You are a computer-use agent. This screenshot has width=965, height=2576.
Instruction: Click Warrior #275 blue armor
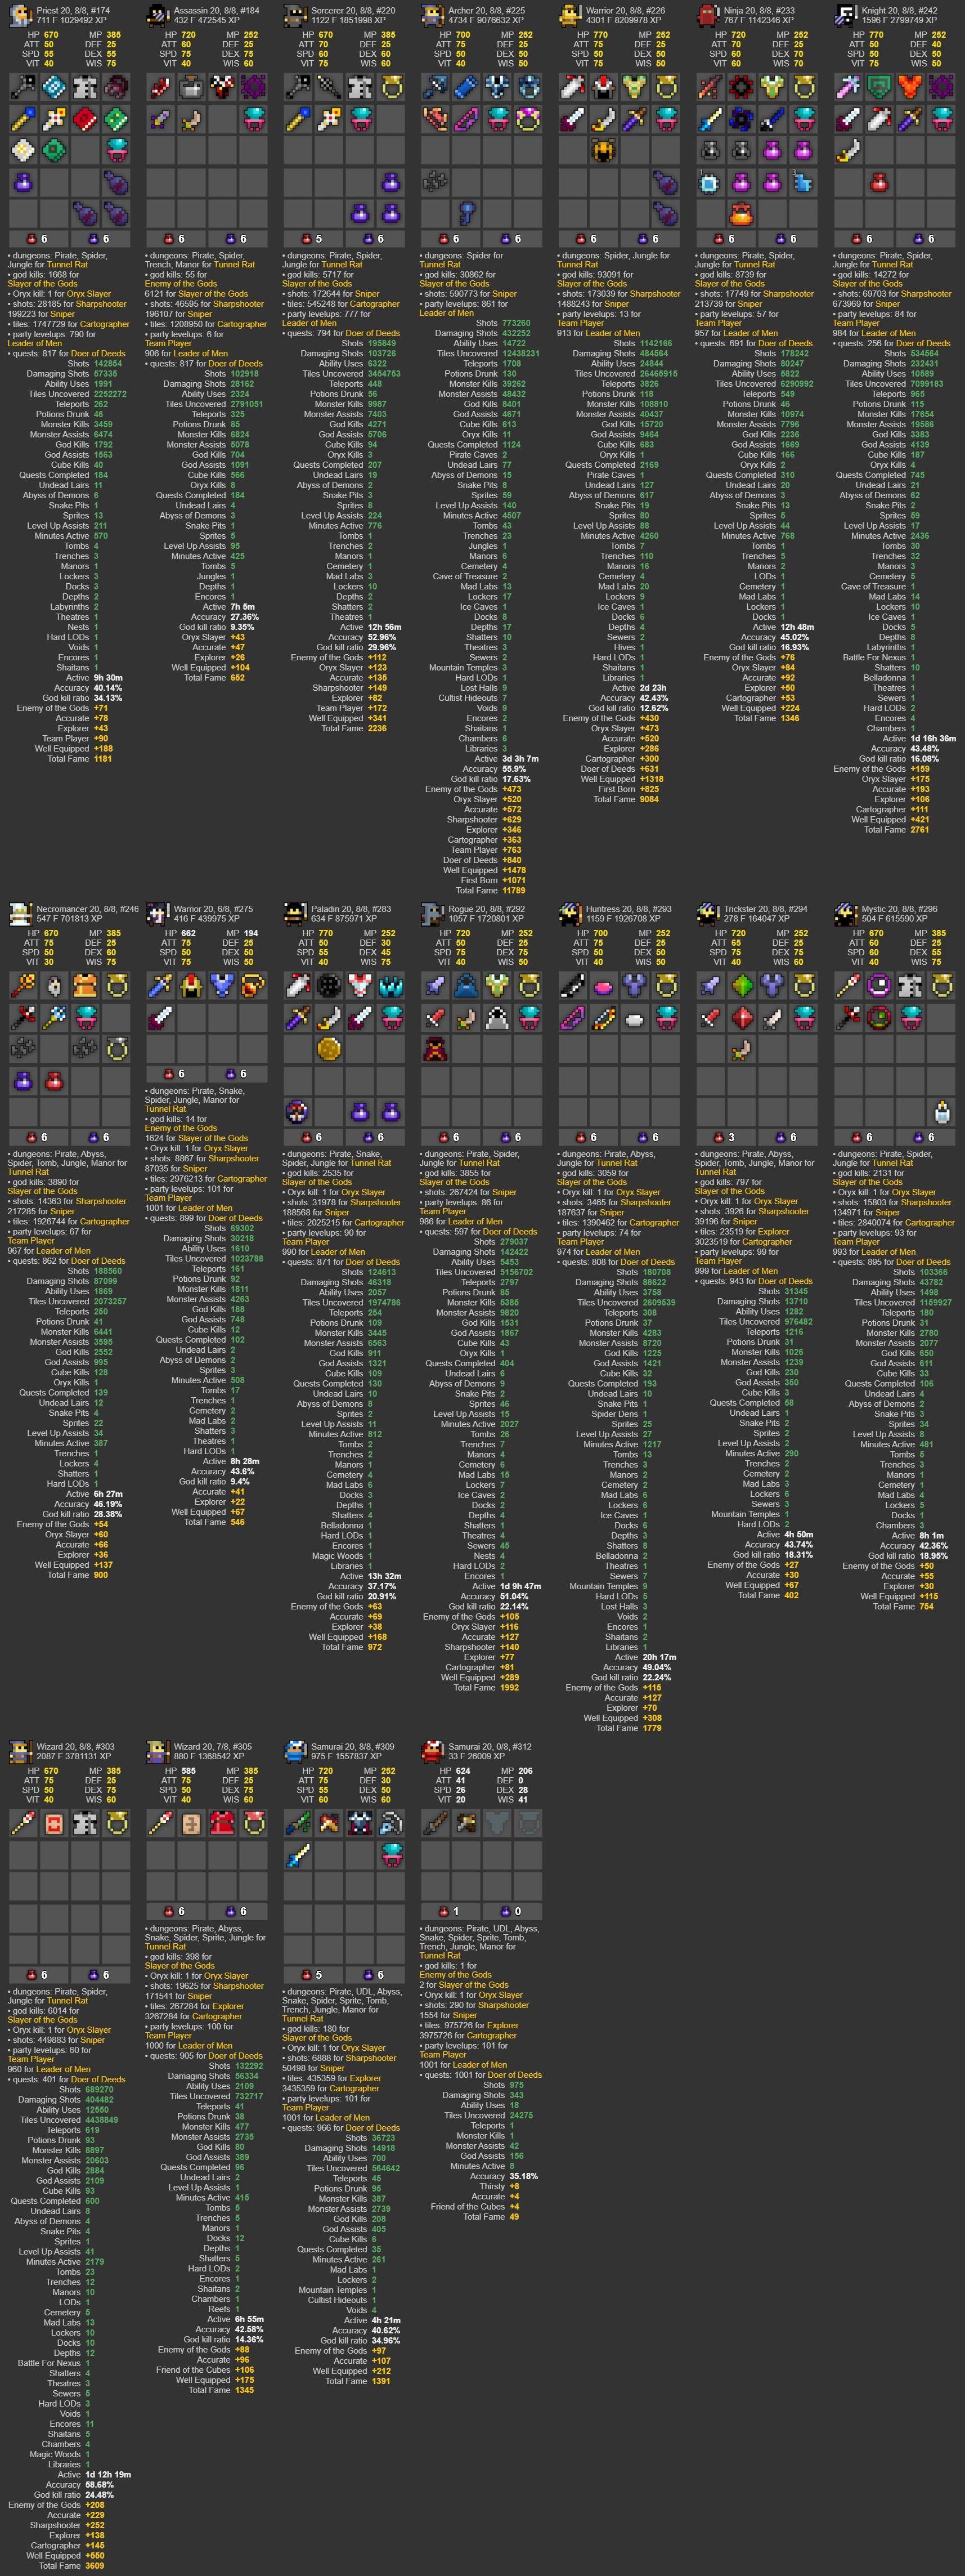tap(223, 985)
